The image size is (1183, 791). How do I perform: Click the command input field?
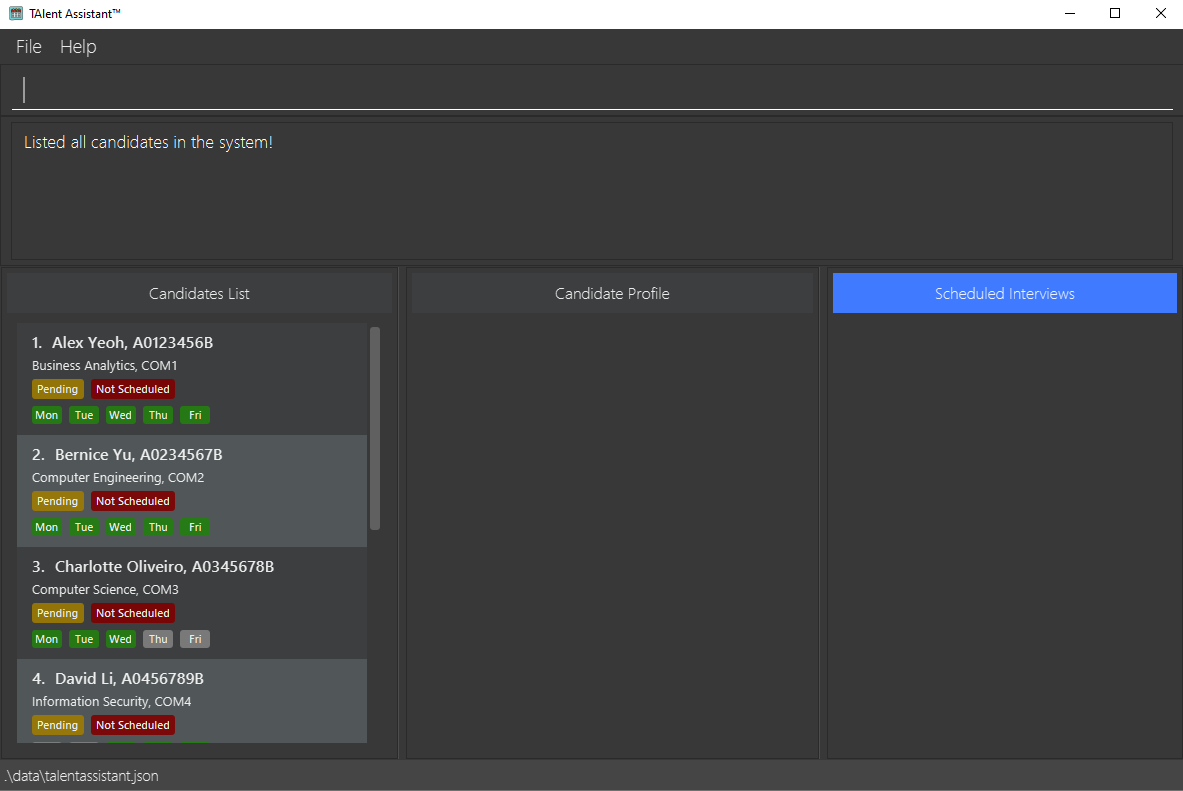click(592, 91)
